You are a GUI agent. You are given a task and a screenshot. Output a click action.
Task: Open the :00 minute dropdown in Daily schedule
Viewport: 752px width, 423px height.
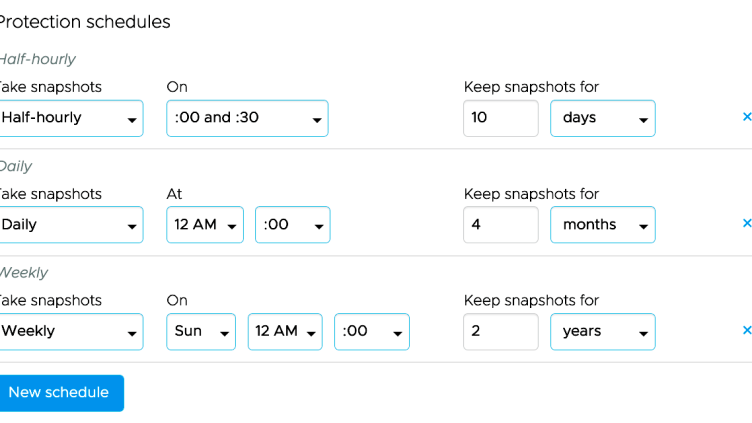pyautogui.click(x=292, y=225)
